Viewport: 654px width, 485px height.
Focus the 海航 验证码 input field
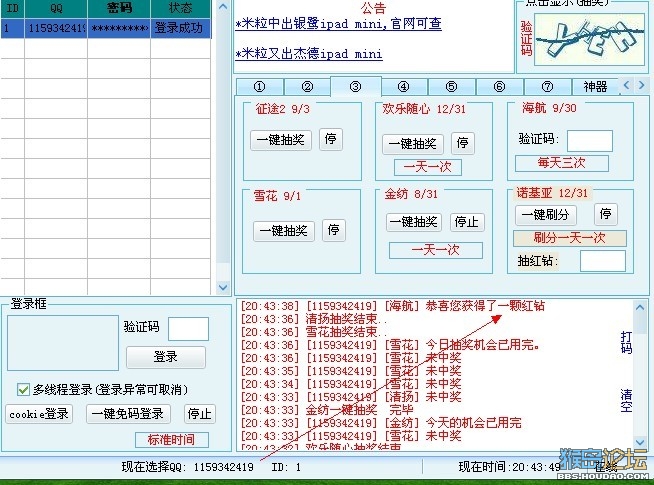590,141
